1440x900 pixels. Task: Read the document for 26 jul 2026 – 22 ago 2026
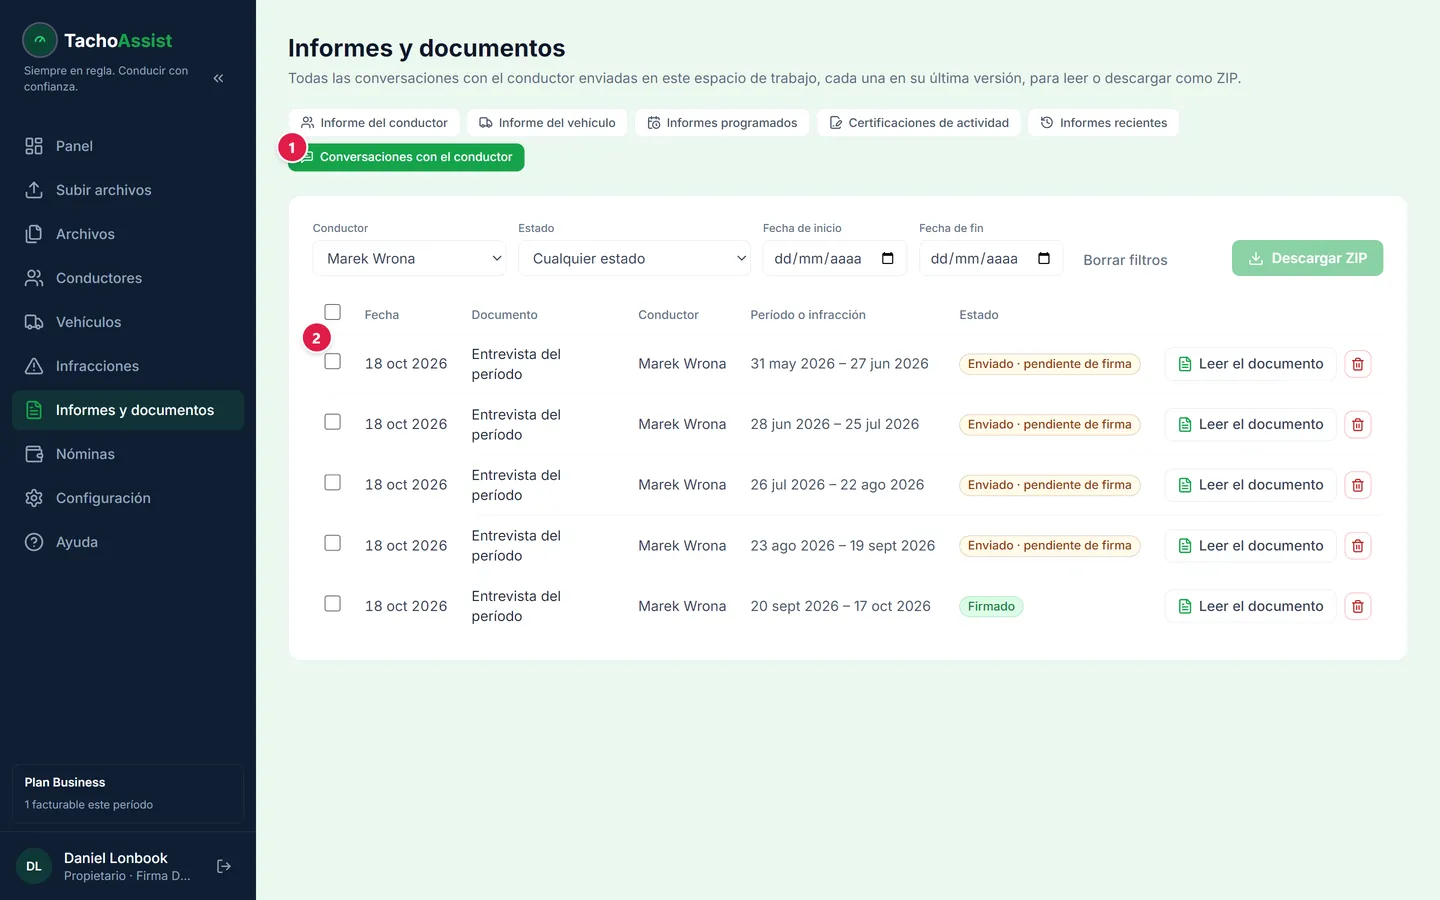point(1250,485)
